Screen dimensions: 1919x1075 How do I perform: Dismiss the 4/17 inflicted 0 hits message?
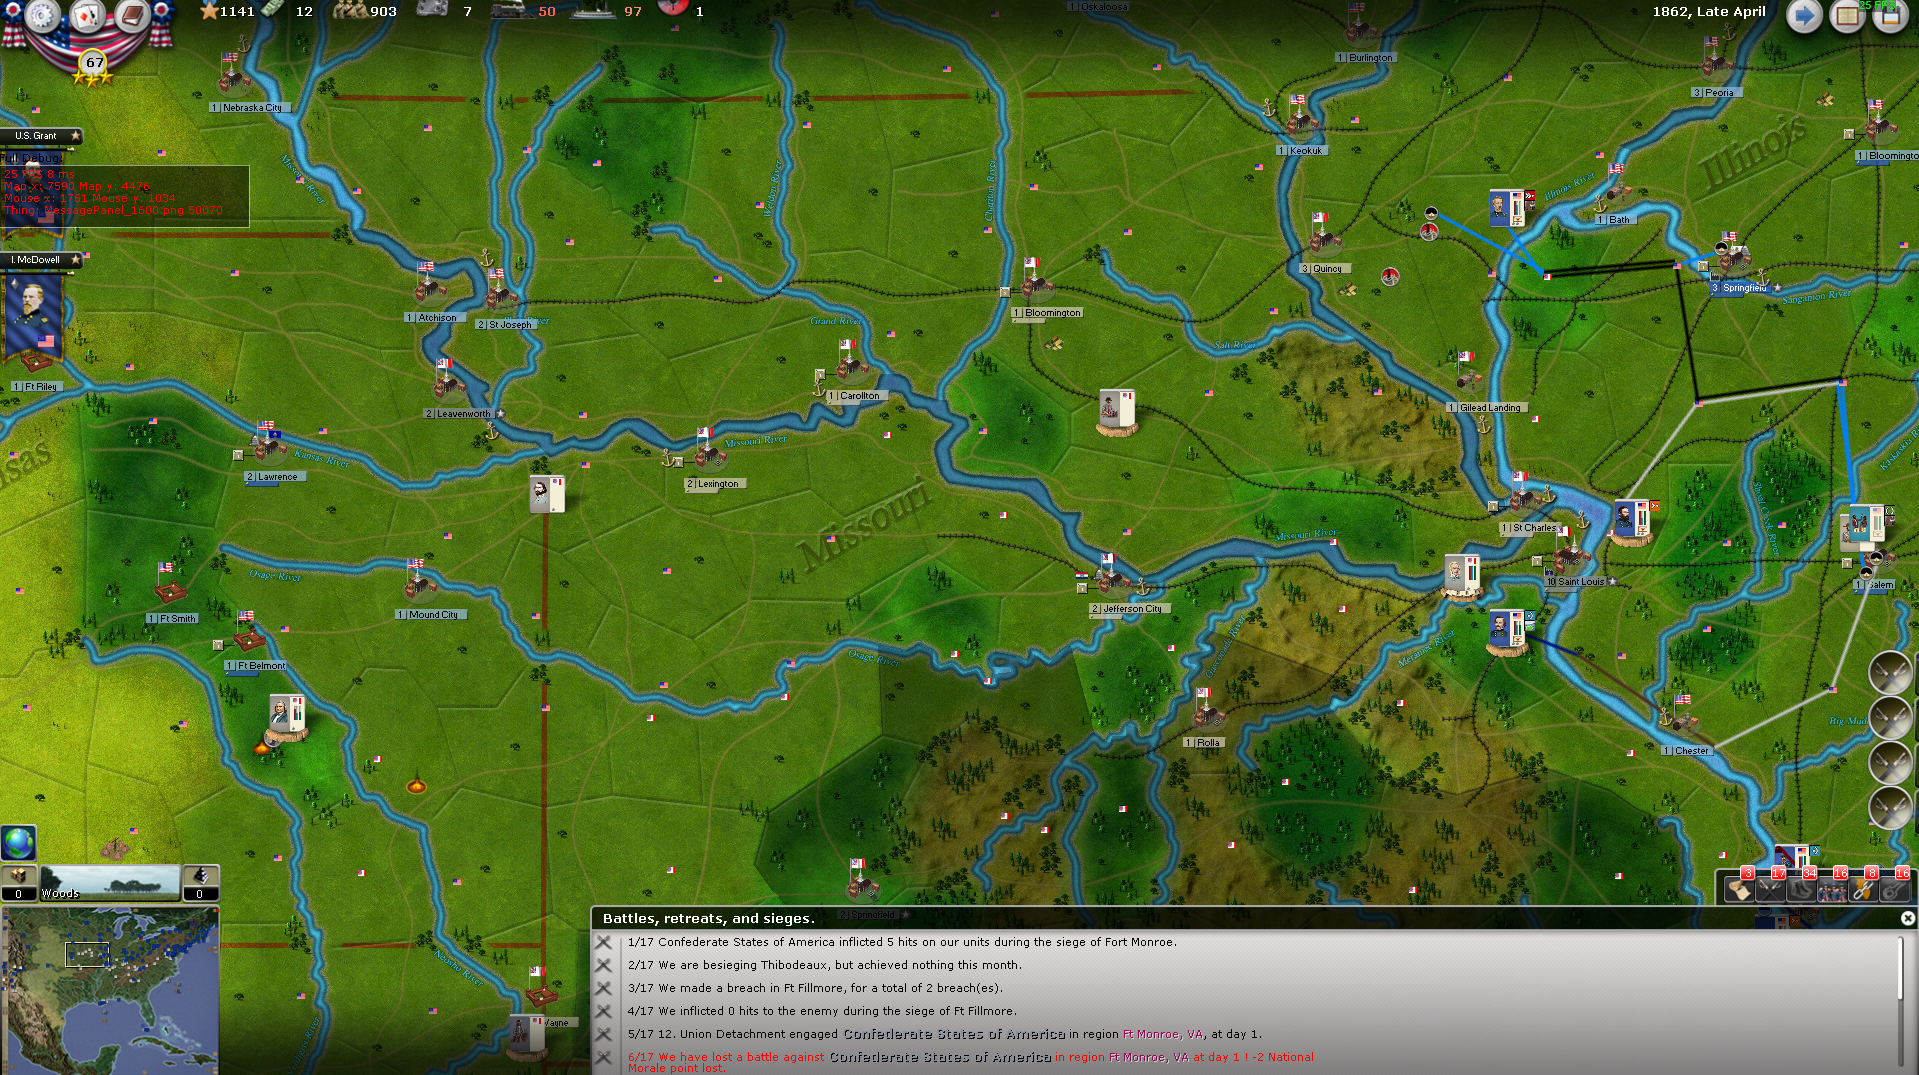[x=604, y=1011]
